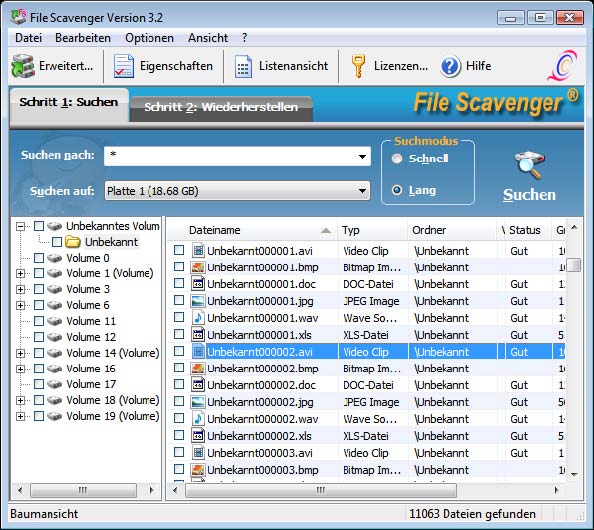The height and width of the screenshot is (530, 594).
Task: Click bitmap icon of Unbekannt000001.bmp
Action: (198, 267)
